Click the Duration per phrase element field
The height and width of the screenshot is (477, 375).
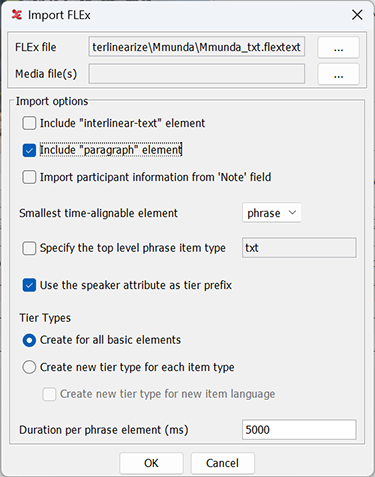tap(299, 430)
